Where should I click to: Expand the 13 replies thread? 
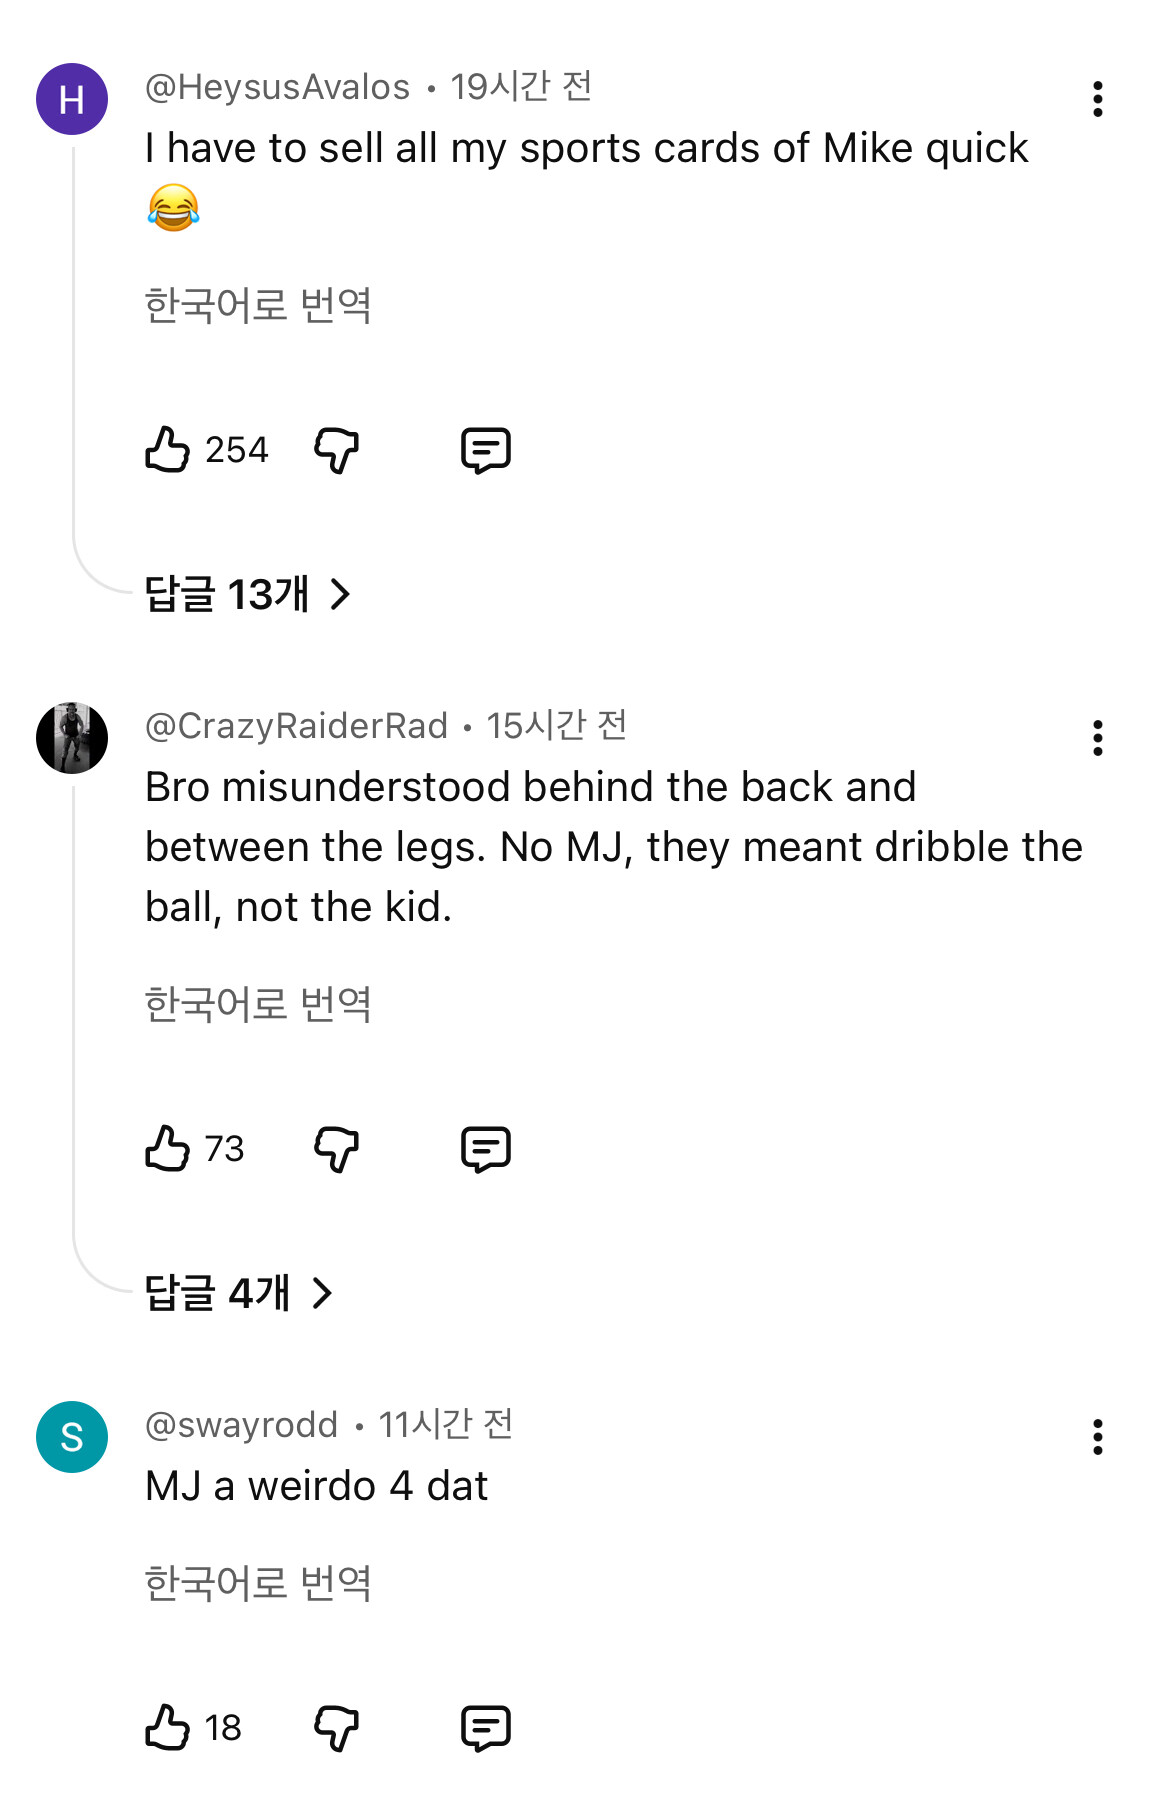247,594
